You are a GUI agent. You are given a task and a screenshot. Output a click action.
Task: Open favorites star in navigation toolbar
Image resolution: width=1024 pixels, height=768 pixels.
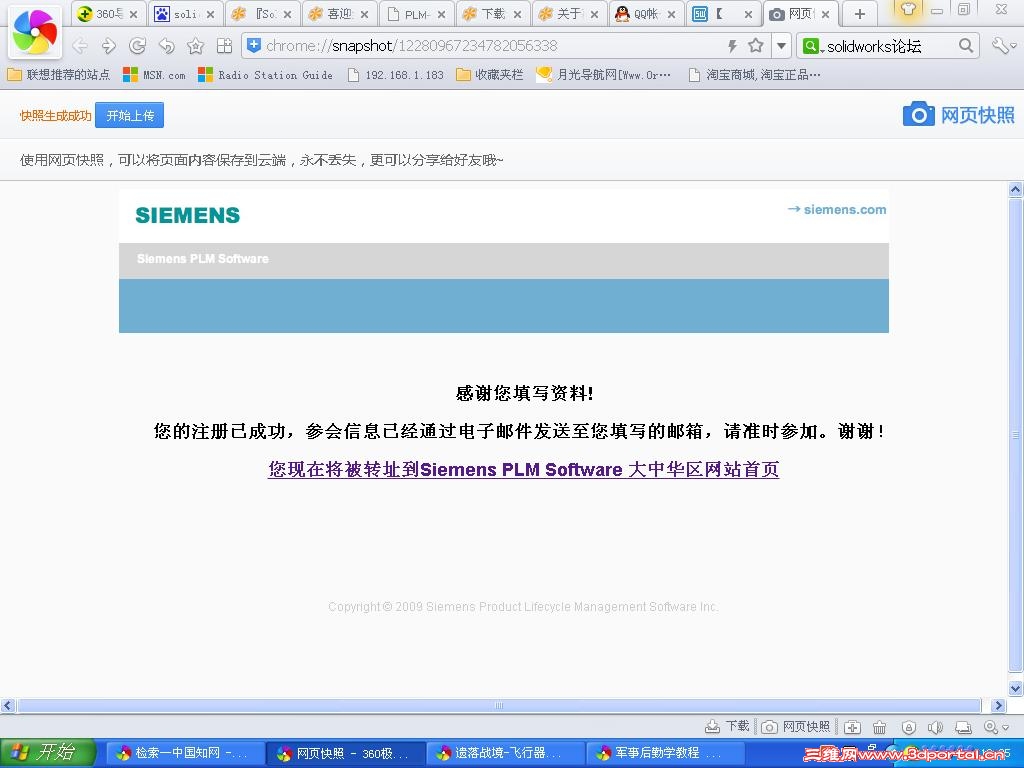click(195, 46)
